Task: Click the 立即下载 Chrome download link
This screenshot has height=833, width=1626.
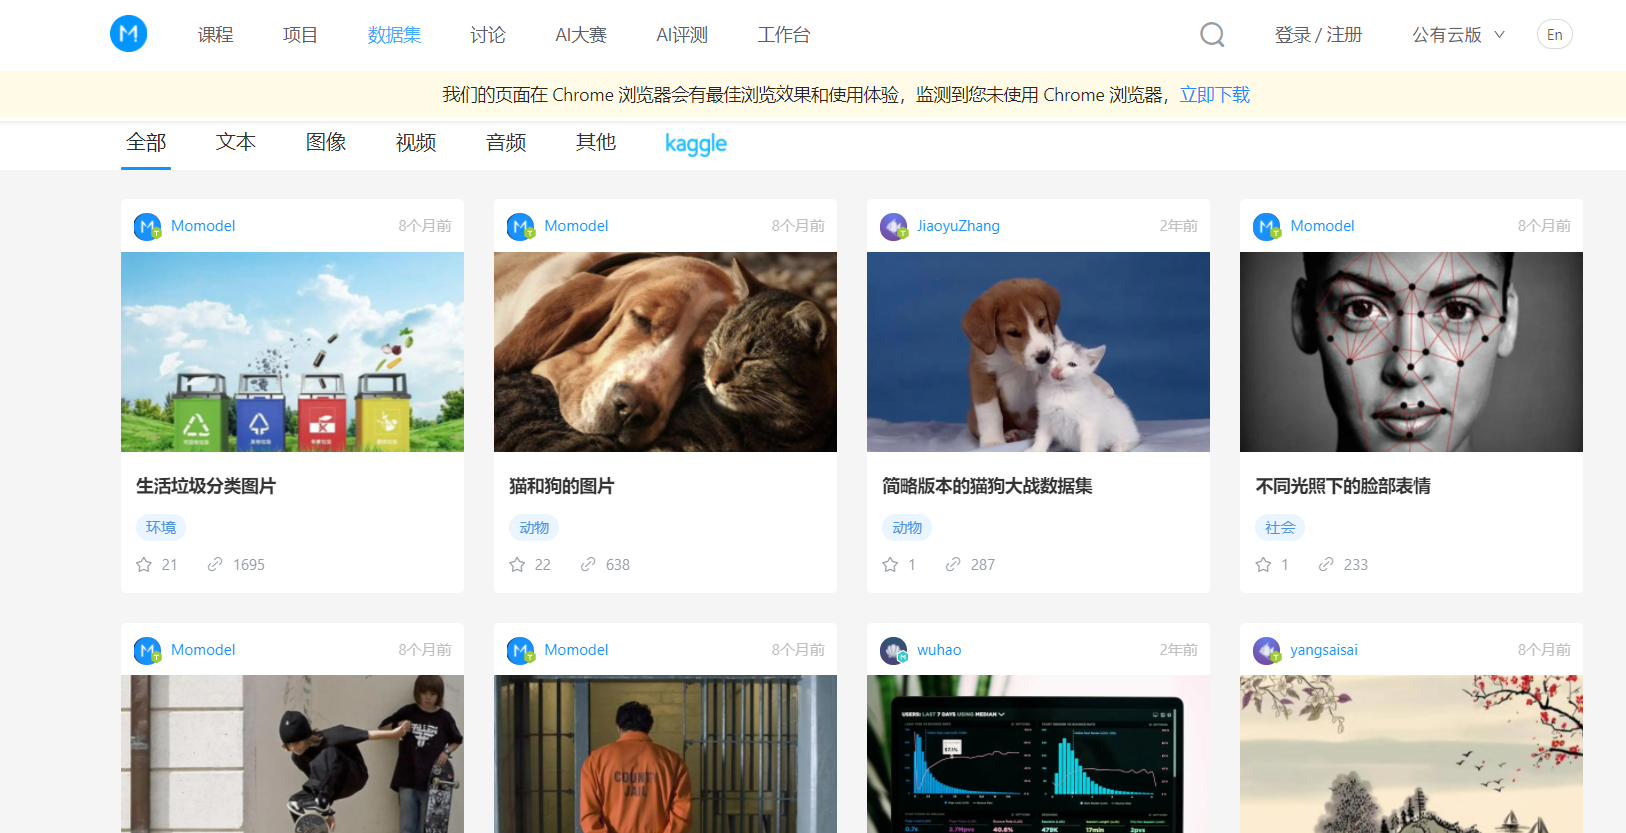Action: pyautogui.click(x=1215, y=95)
